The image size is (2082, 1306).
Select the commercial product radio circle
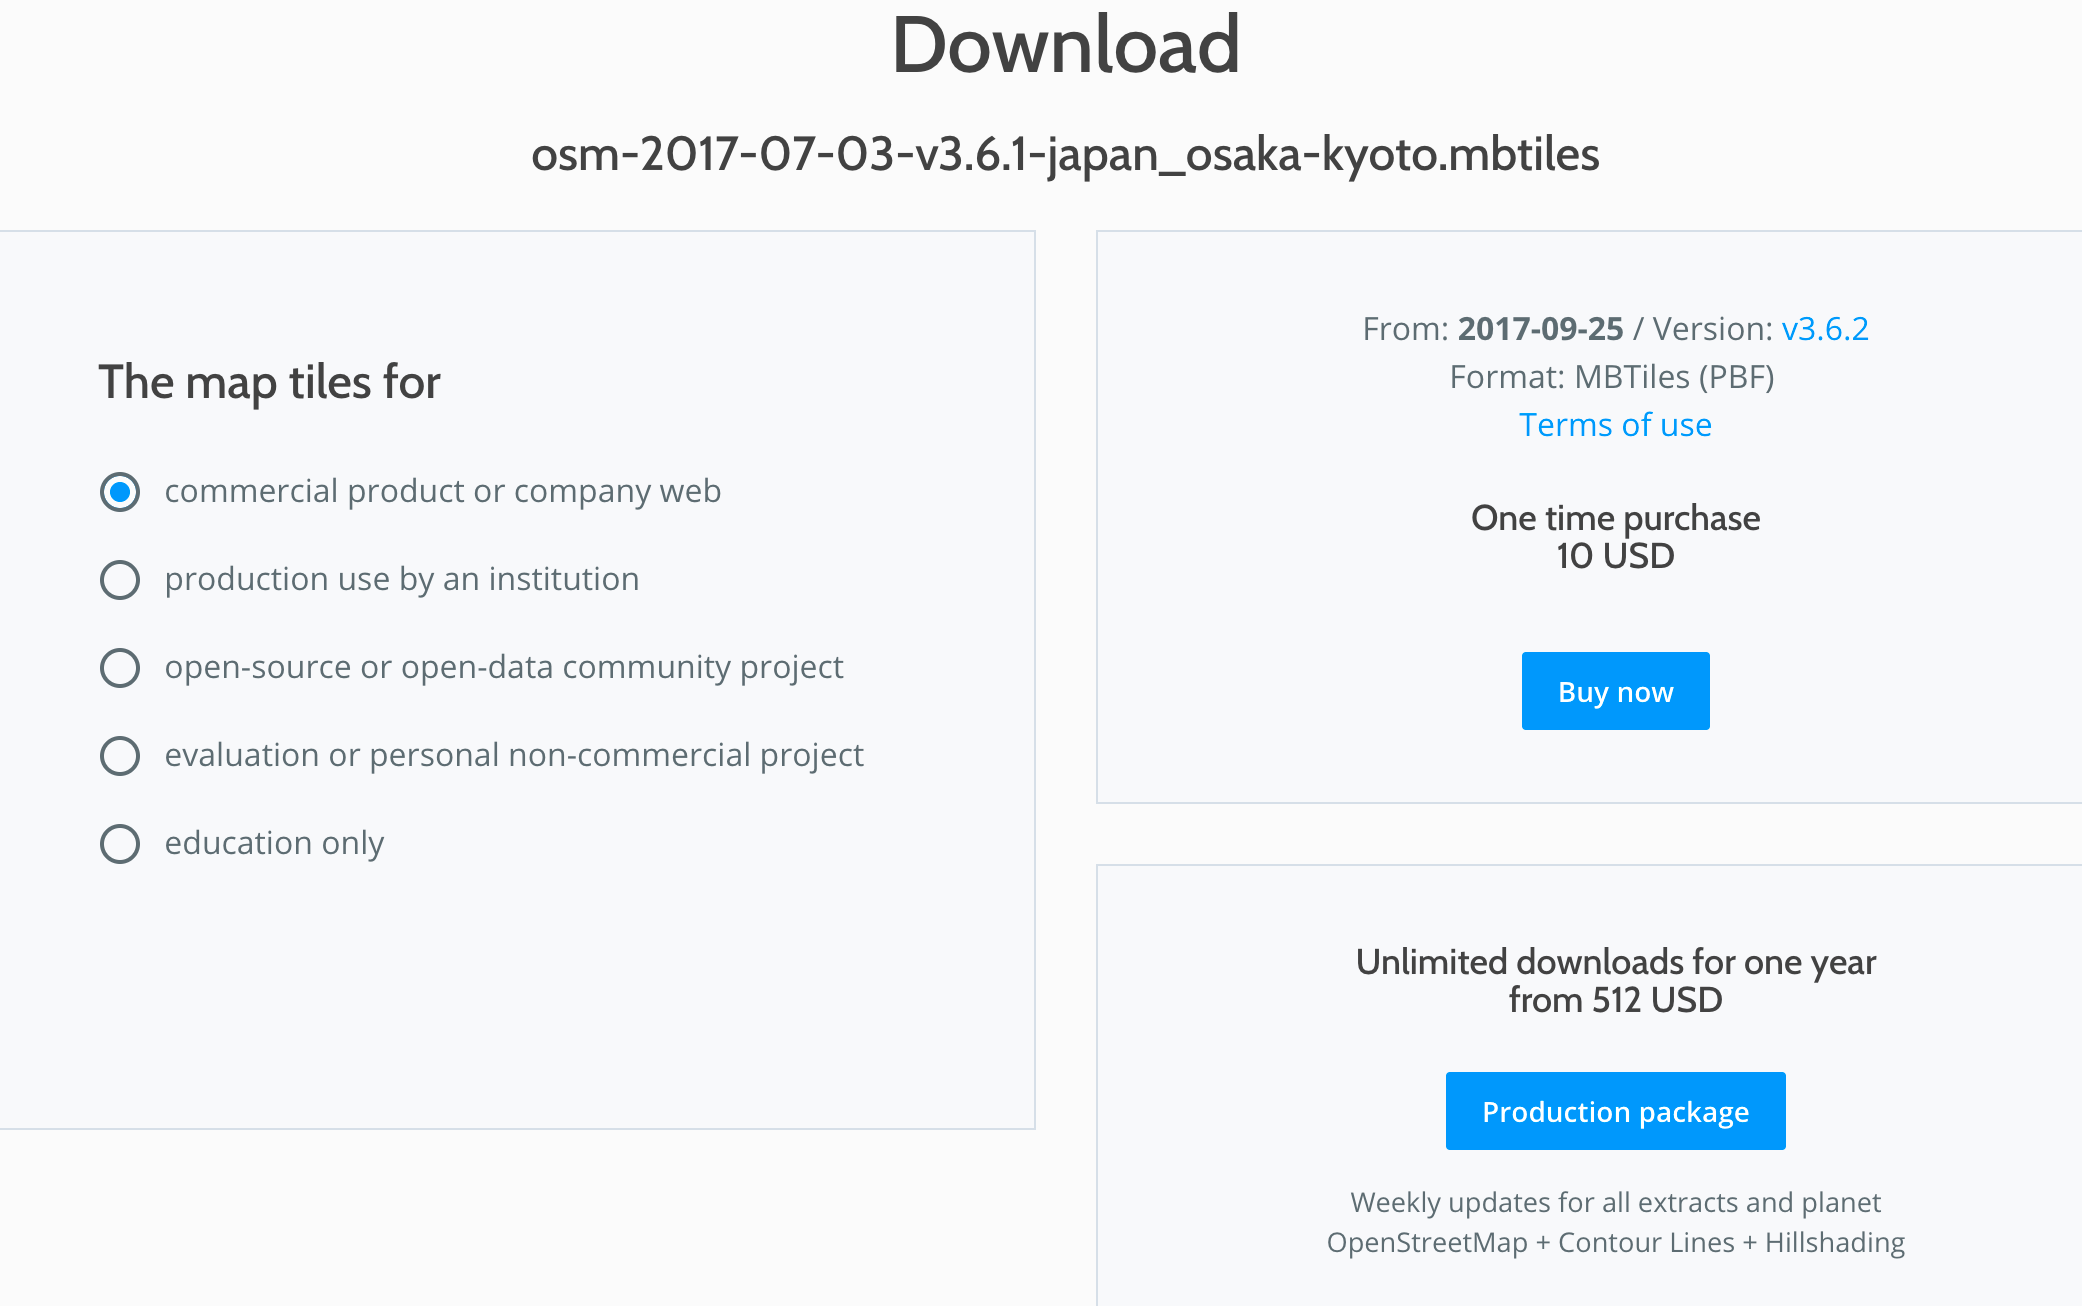point(120,492)
